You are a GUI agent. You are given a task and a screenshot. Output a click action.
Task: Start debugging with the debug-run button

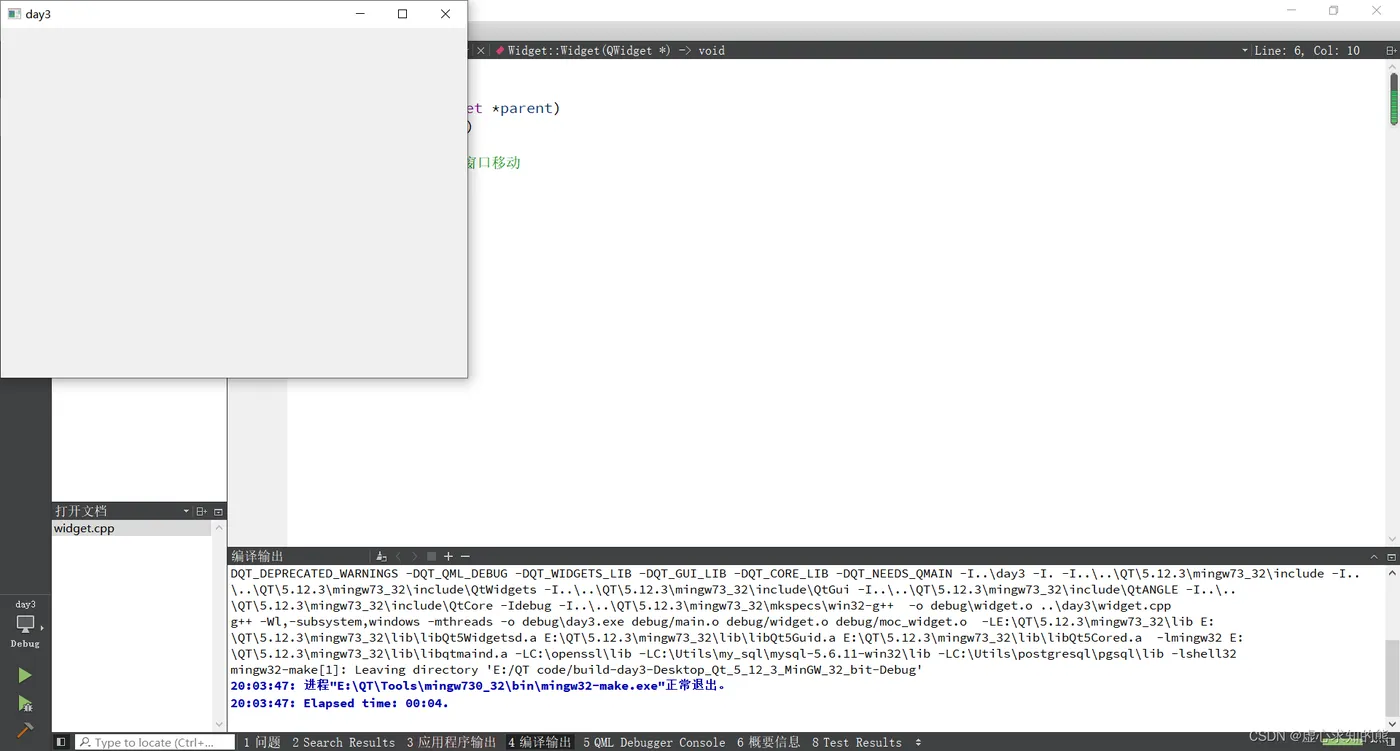(25, 703)
